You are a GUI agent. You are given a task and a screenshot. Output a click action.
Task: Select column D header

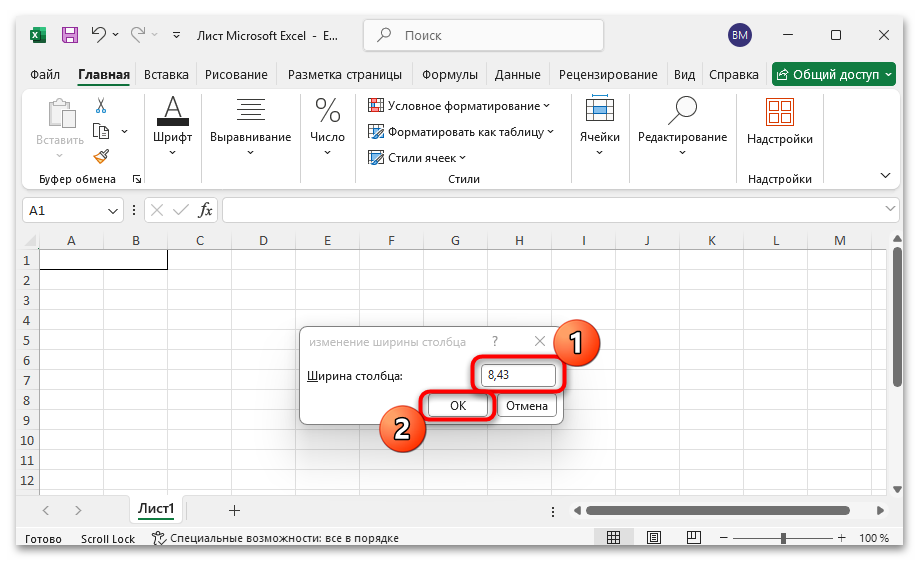(x=263, y=240)
